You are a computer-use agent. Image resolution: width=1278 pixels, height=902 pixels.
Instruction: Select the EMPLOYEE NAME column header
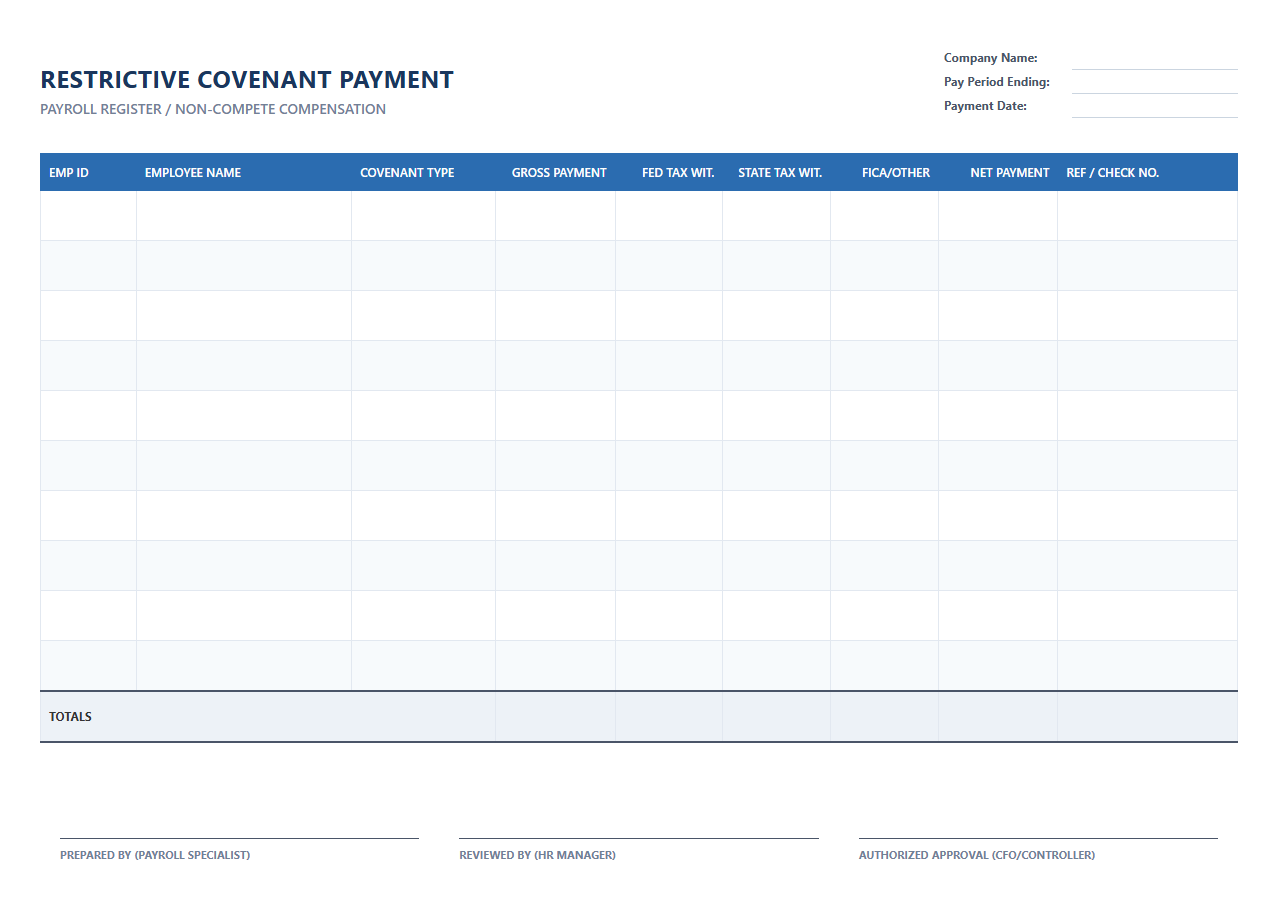click(244, 172)
